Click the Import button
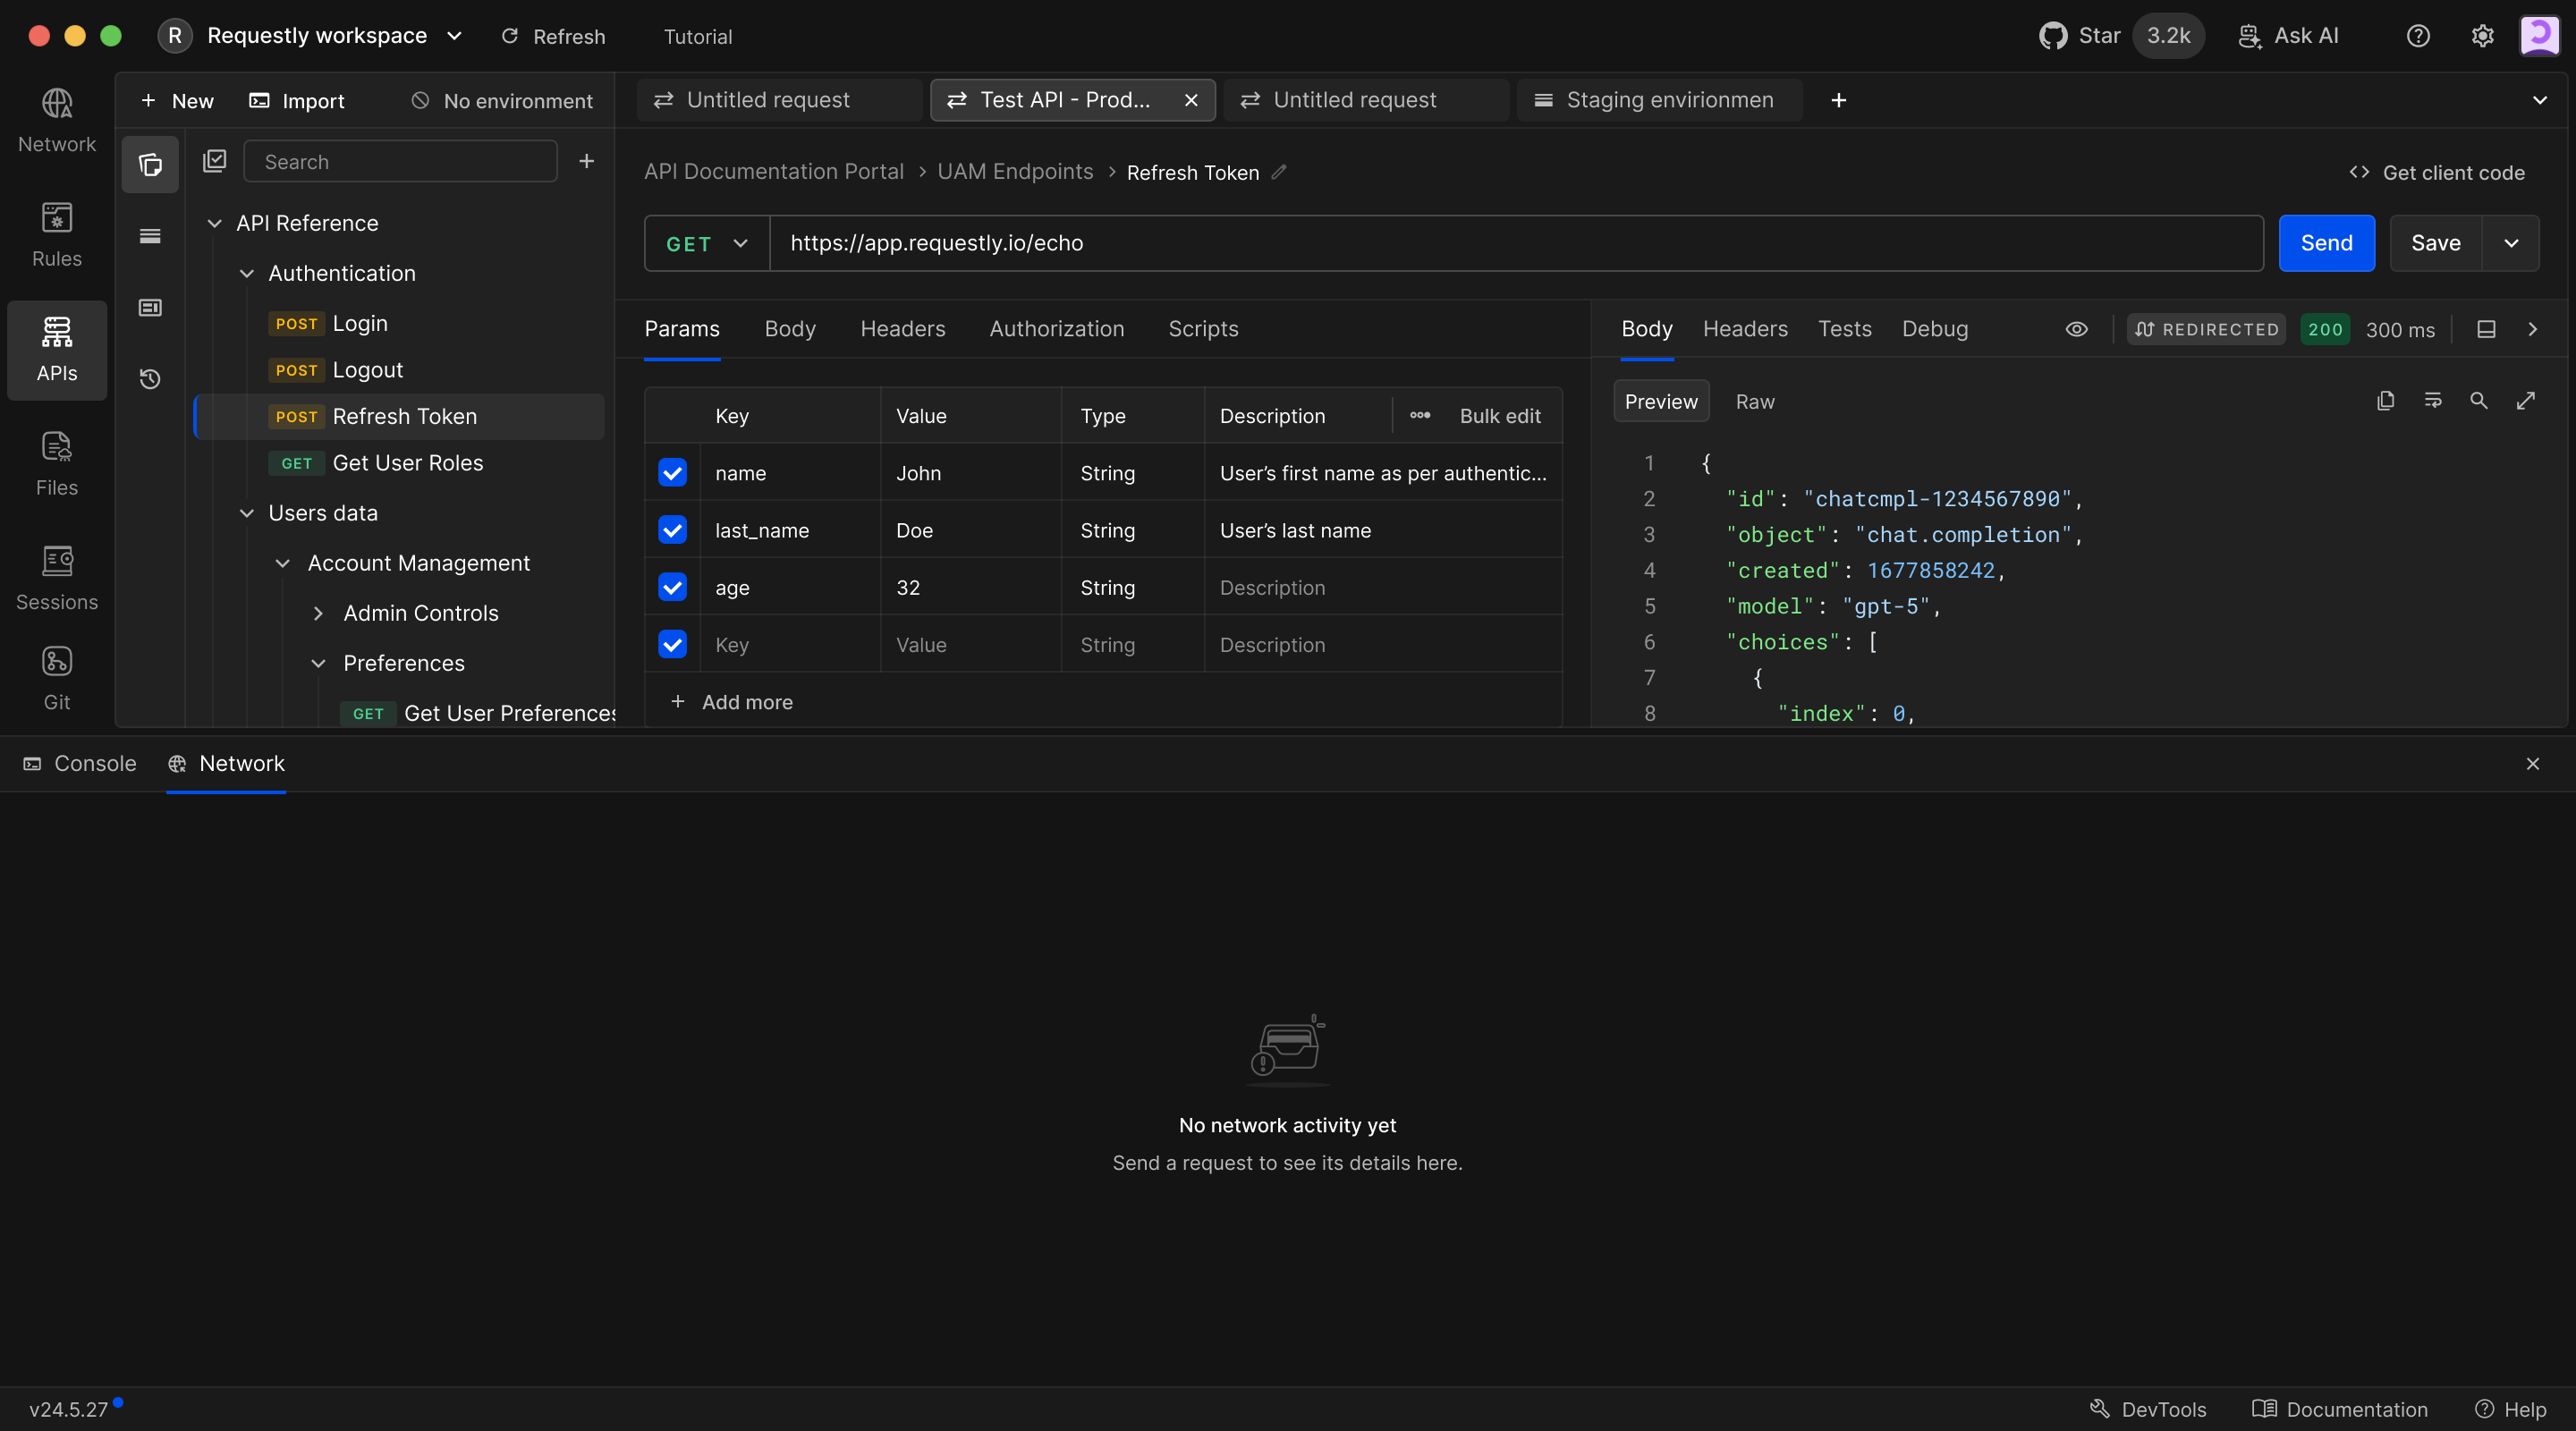2576x1431 pixels. pyautogui.click(x=297, y=101)
